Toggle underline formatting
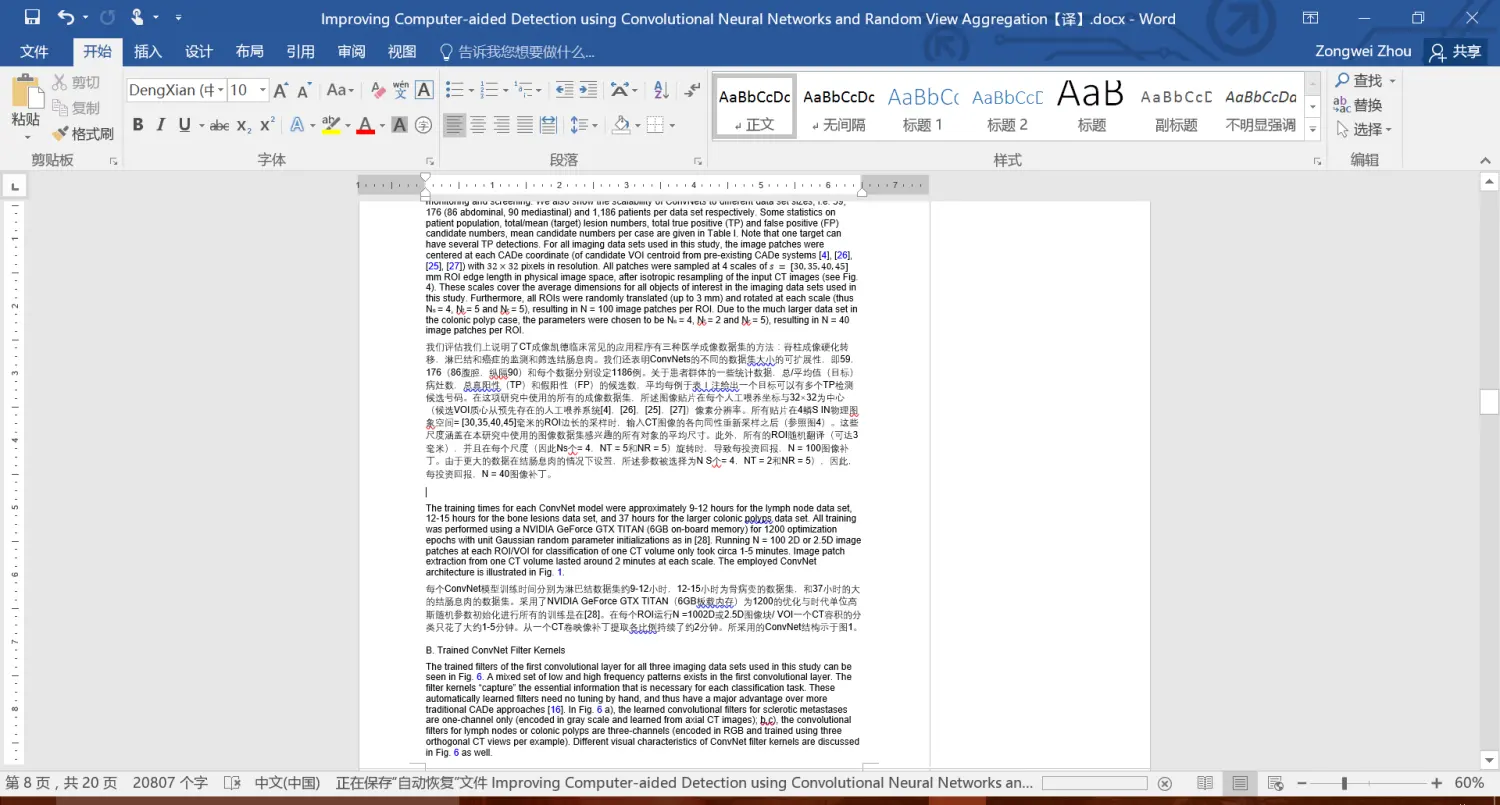 click(184, 125)
